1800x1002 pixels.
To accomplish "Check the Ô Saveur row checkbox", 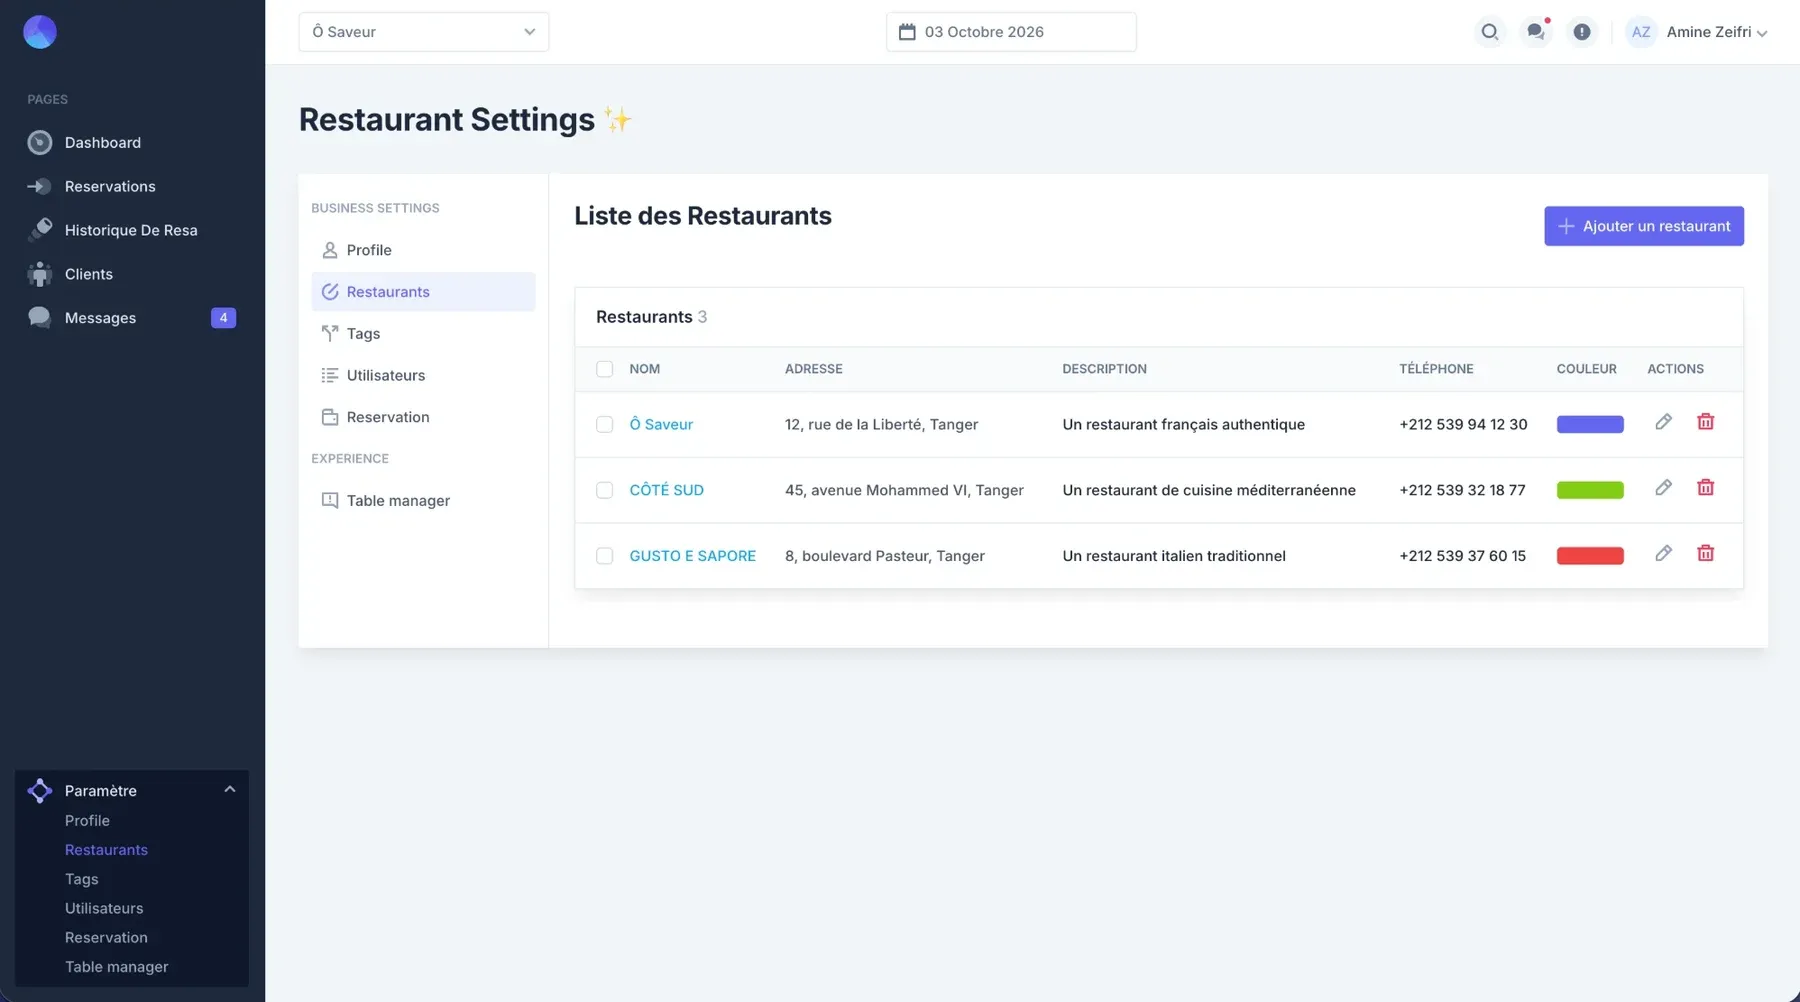I will point(604,424).
